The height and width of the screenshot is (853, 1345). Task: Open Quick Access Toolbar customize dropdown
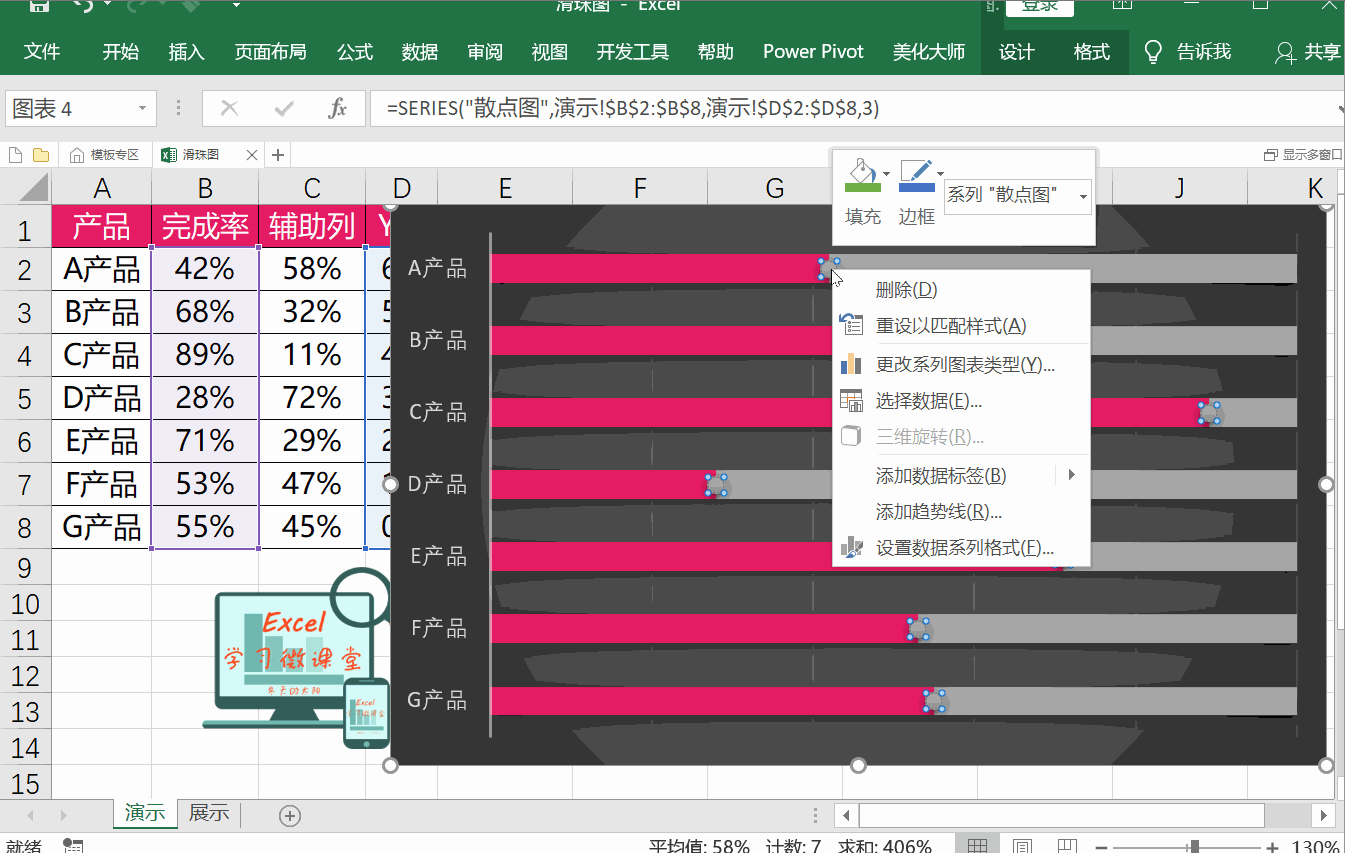click(x=237, y=5)
